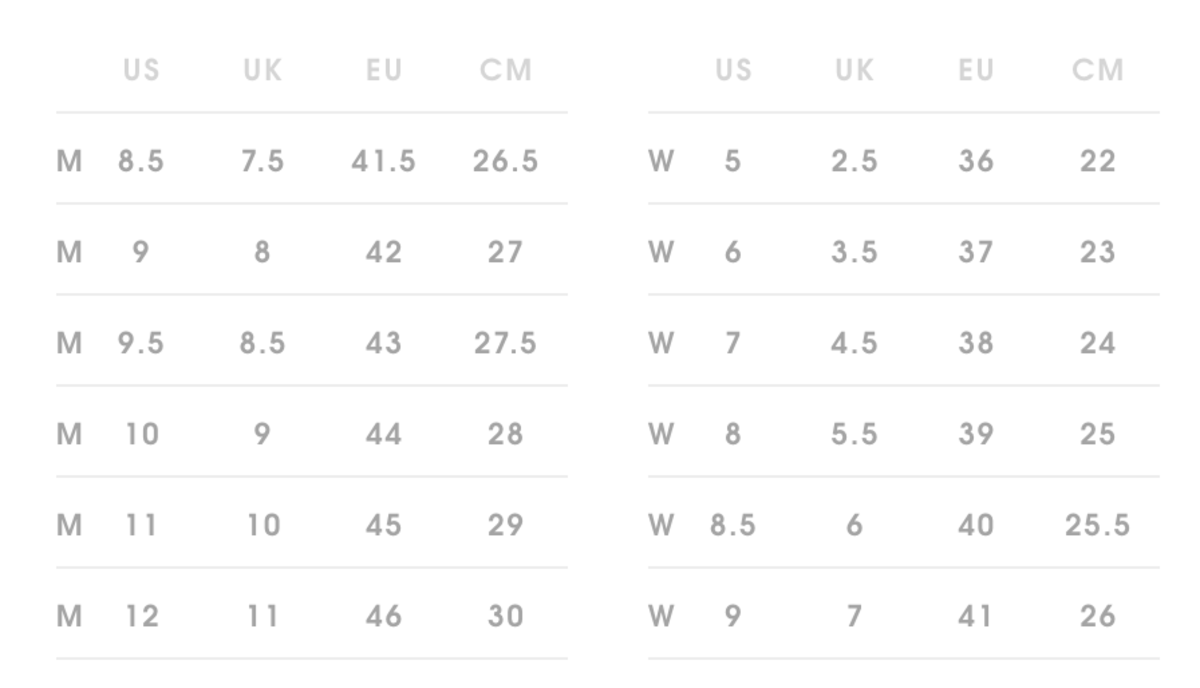Viewport: 1200px width, 688px height.
Task: Click UK 7 in women's EU 41 row
Action: [x=854, y=616]
